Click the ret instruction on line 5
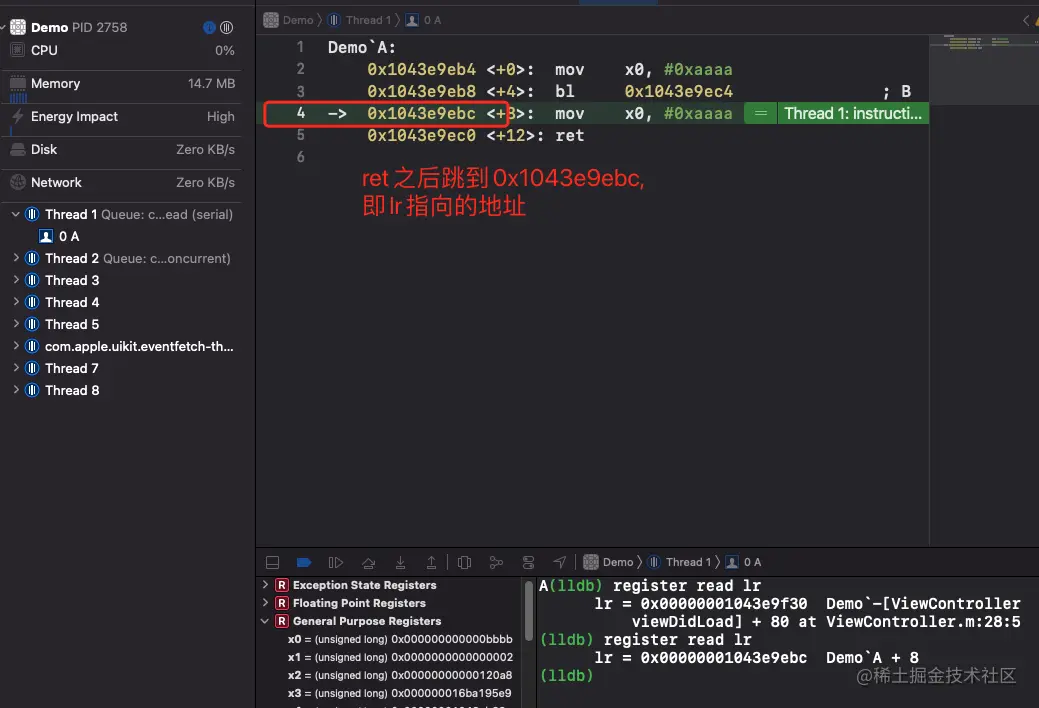 click(570, 136)
